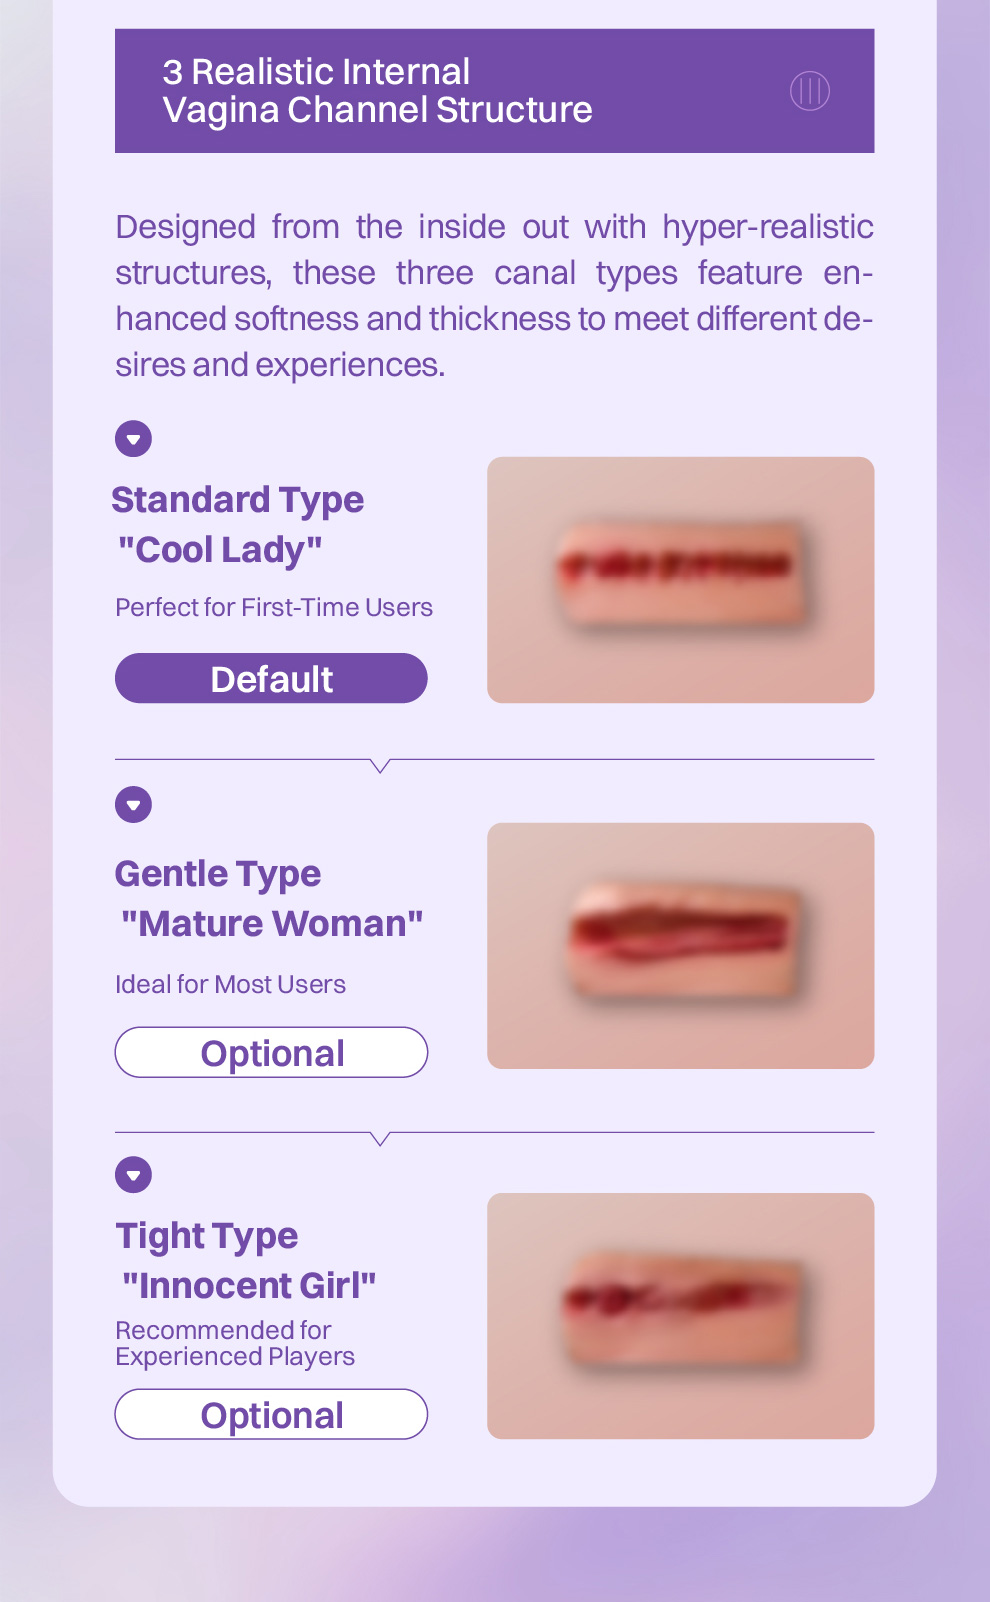990x1602 pixels.
Task: Expand the arrow icon above Tight Type
Action: click(133, 1175)
